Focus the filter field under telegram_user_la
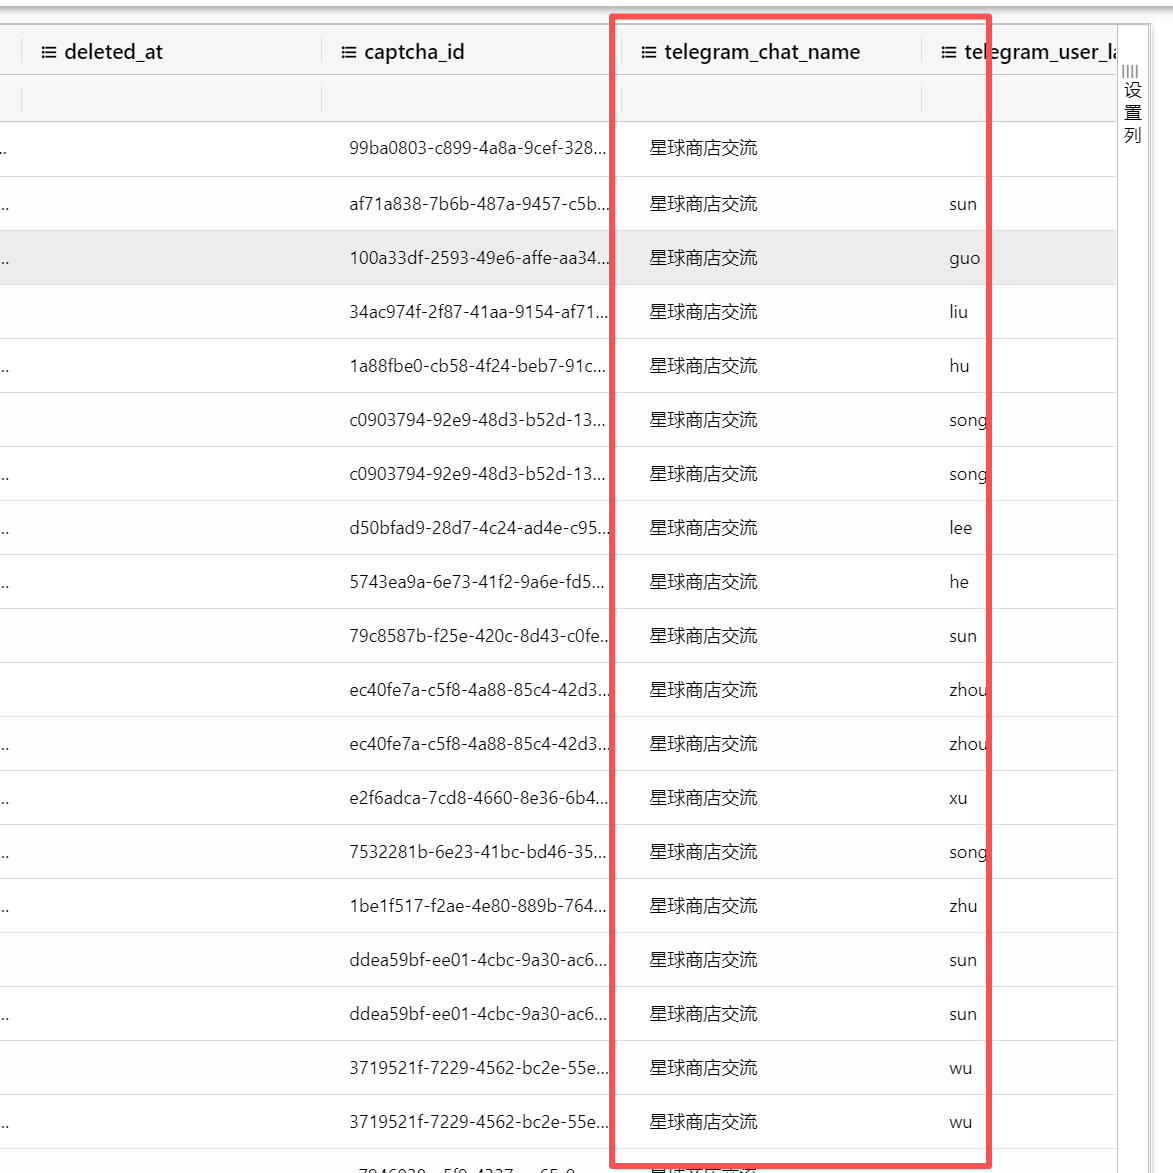 click(x=1019, y=99)
